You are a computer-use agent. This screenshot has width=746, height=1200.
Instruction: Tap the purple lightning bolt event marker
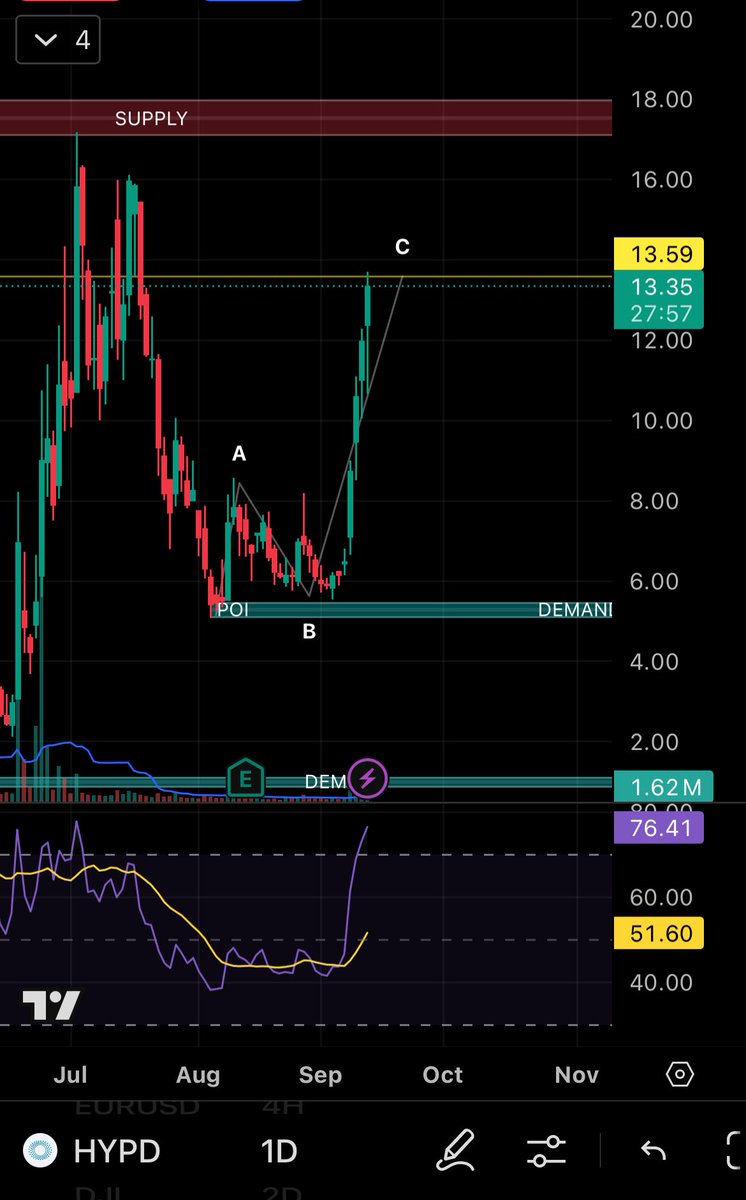[x=368, y=777]
